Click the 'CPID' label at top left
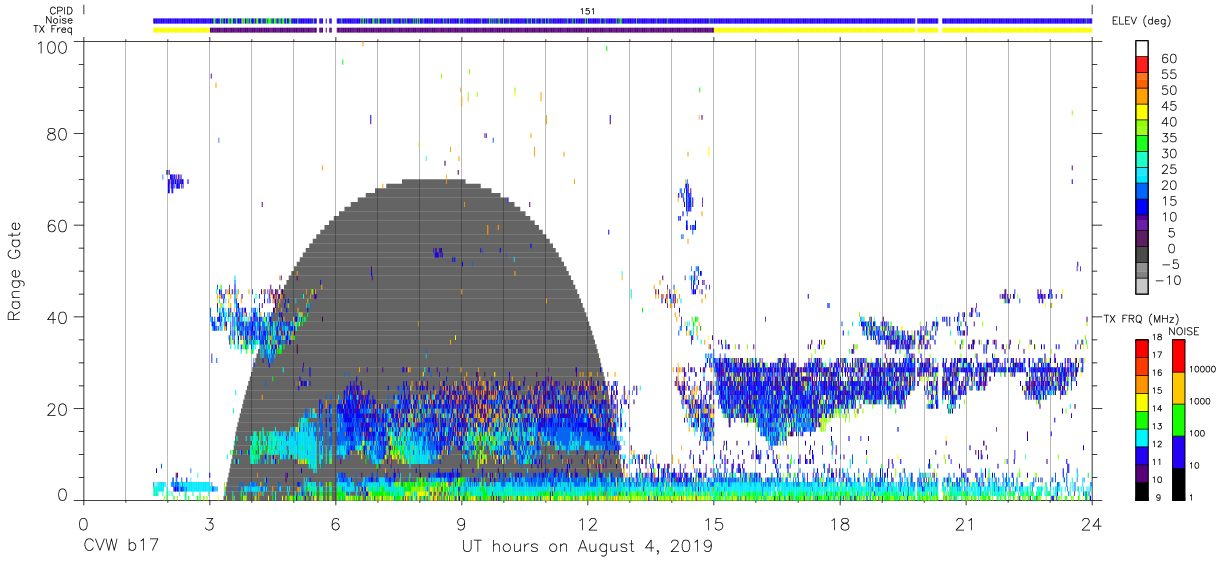The image size is (1228, 567). tap(61, 11)
